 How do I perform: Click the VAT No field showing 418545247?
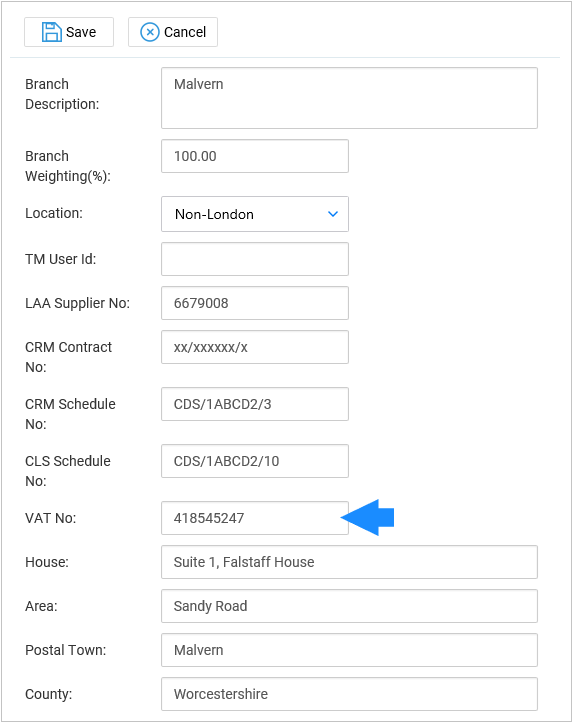(x=255, y=518)
